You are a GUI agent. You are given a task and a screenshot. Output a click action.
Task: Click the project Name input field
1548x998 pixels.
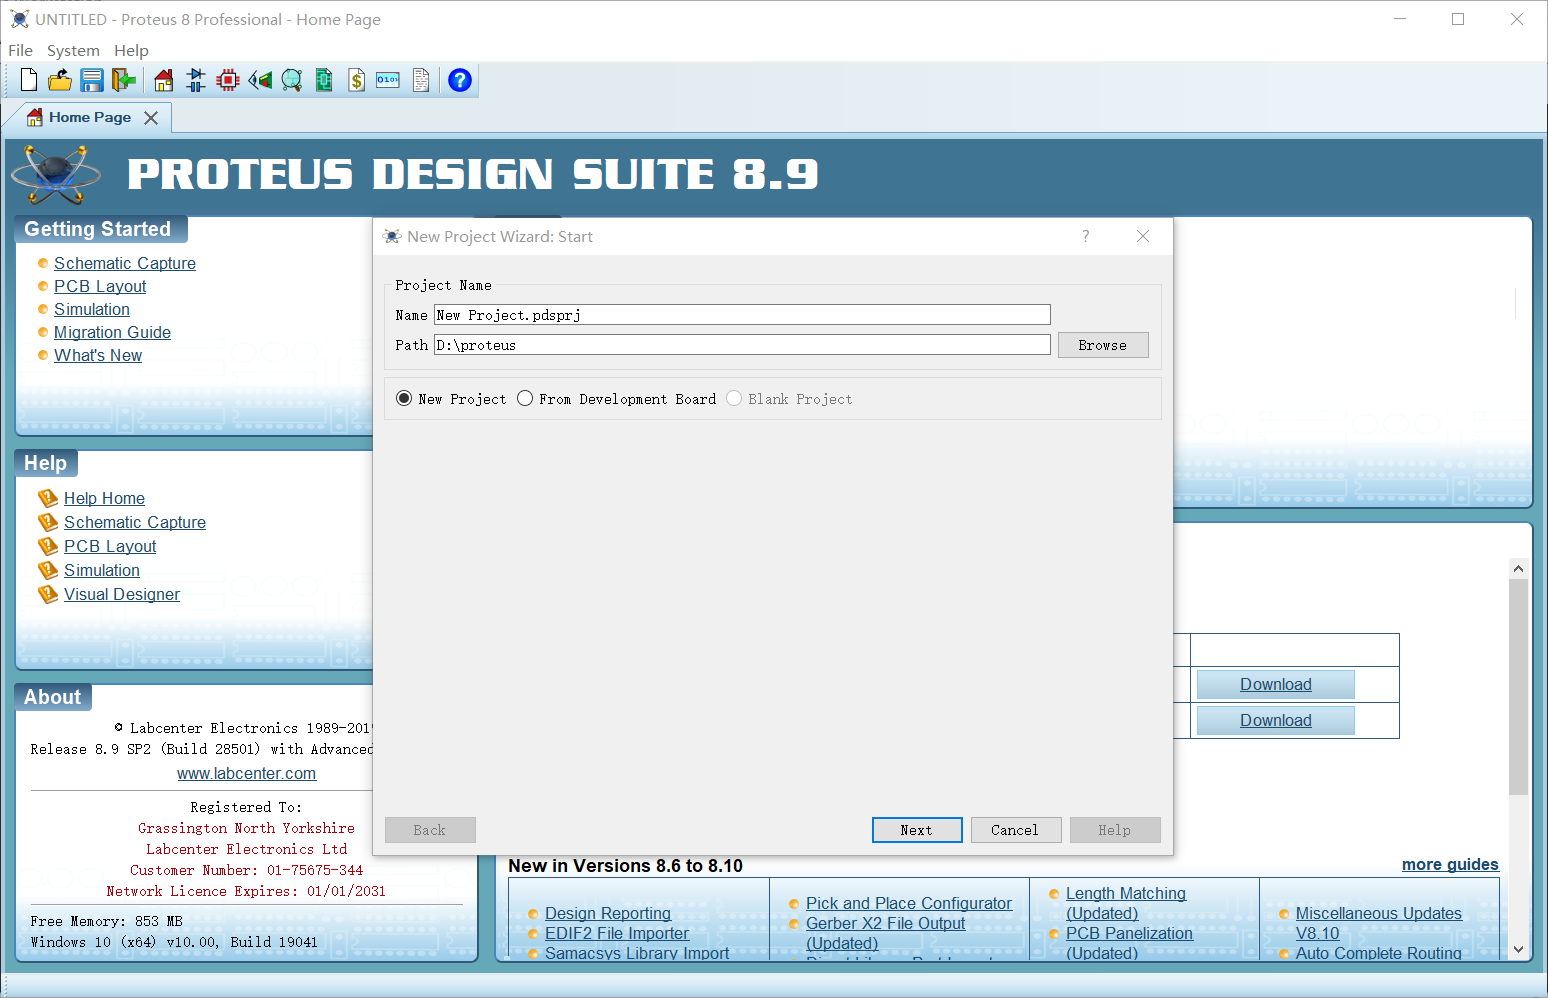[742, 315]
